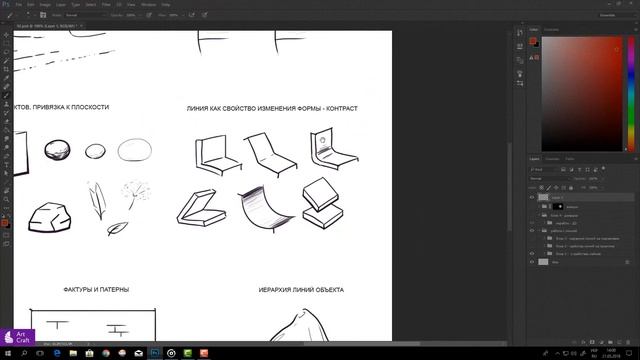The height and width of the screenshot is (360, 640).
Task: Select the Eraser tool
Action: (6, 121)
